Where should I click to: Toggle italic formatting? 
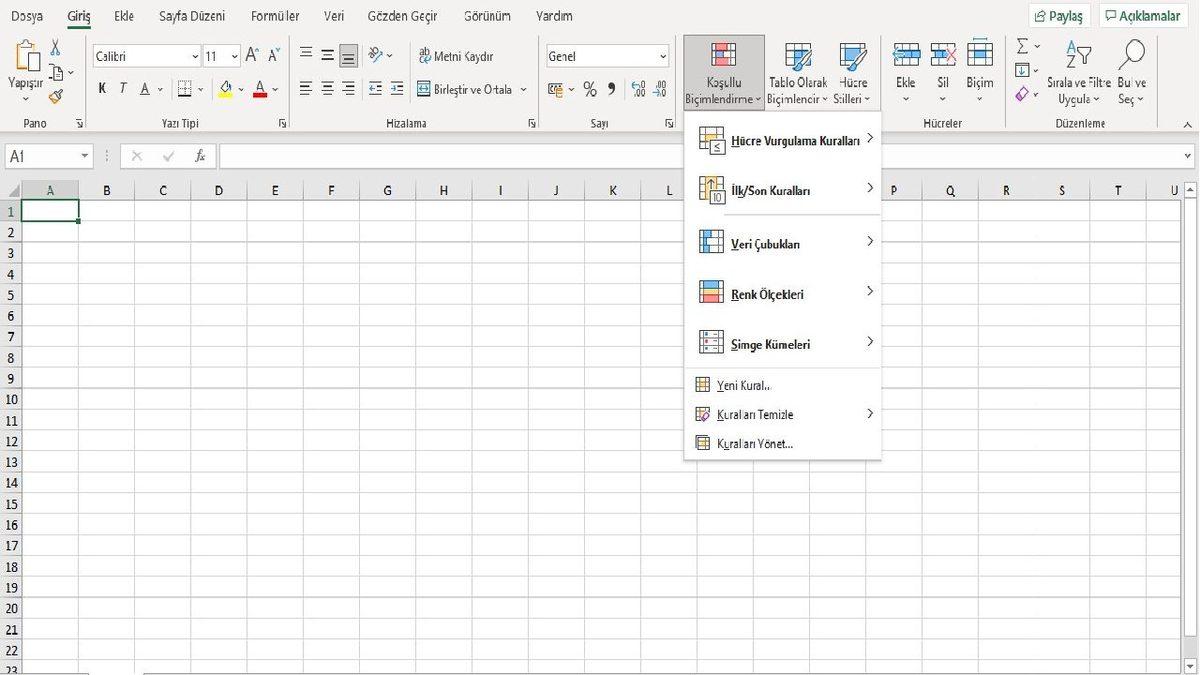122,88
